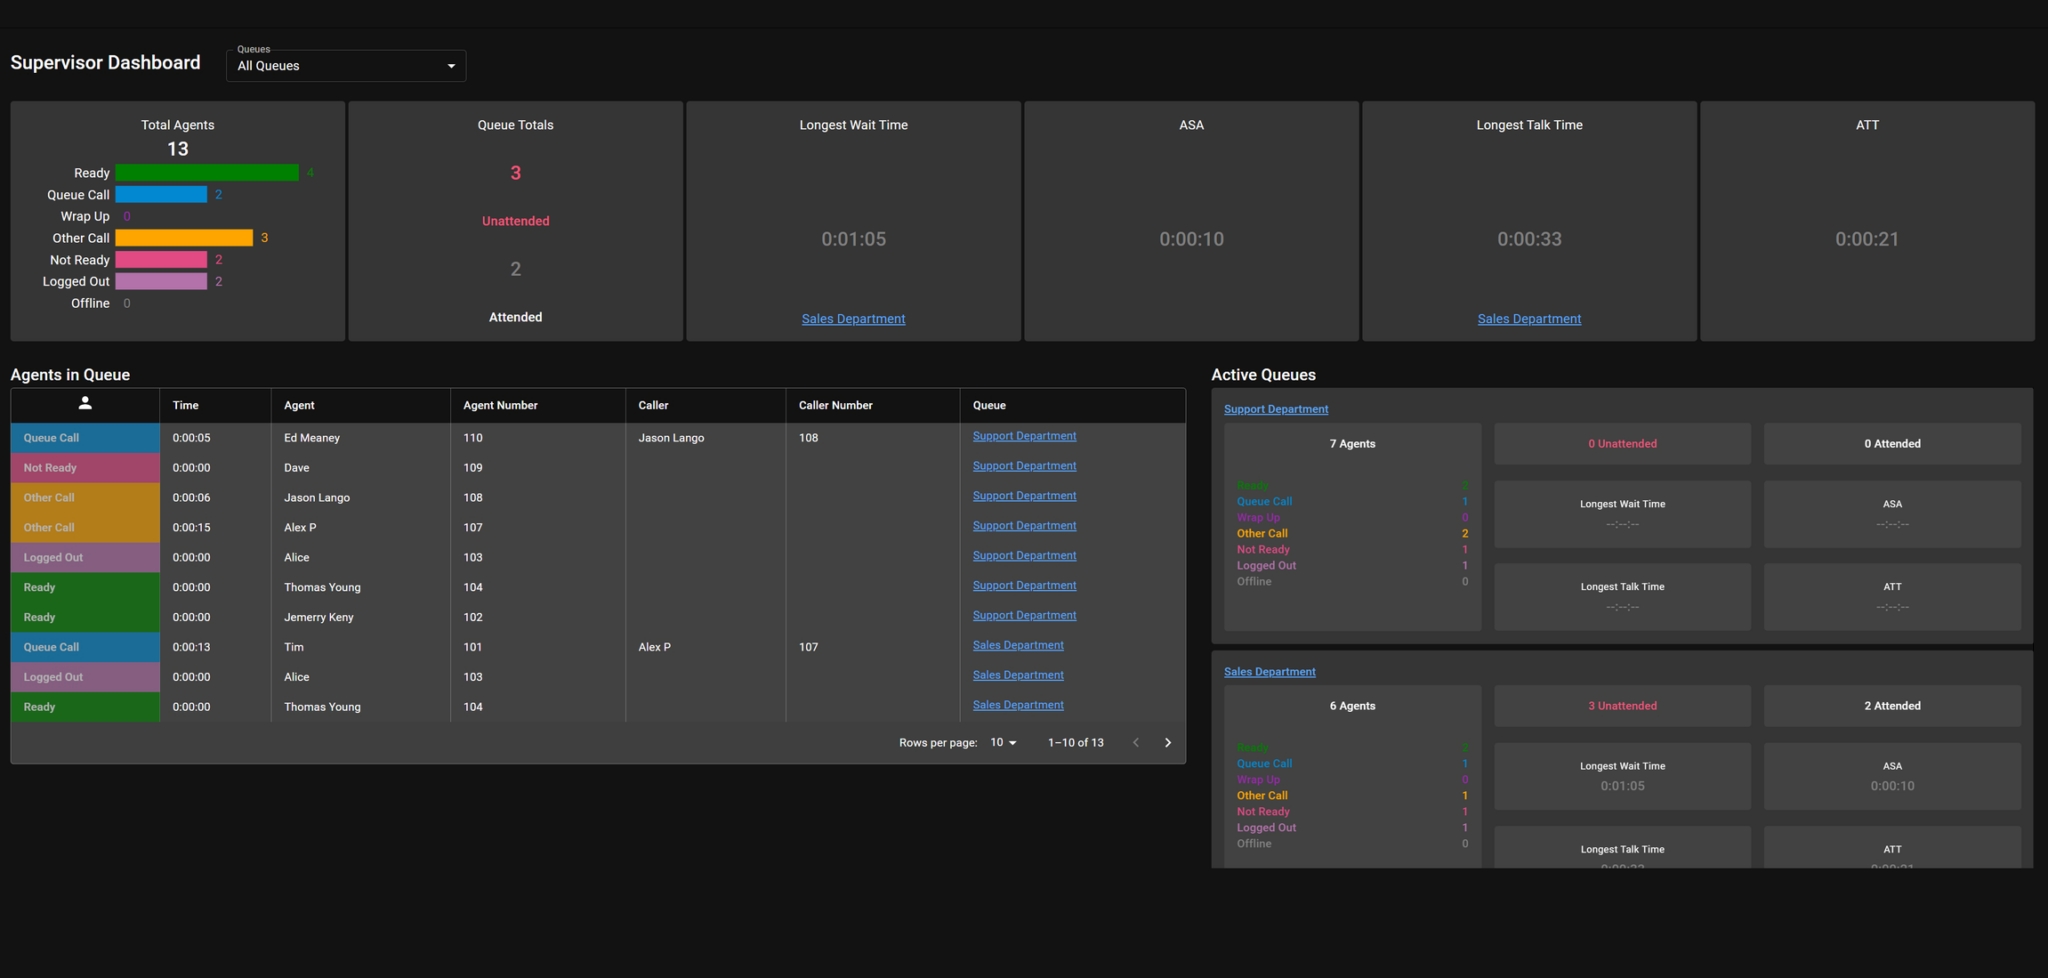Go to previous page of agents table

click(1135, 743)
